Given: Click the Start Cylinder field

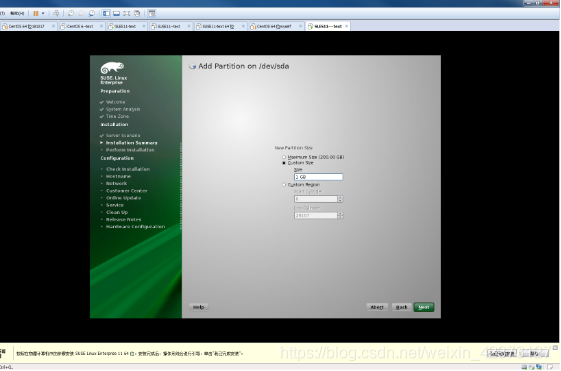Looking at the screenshot, I should coord(316,199).
